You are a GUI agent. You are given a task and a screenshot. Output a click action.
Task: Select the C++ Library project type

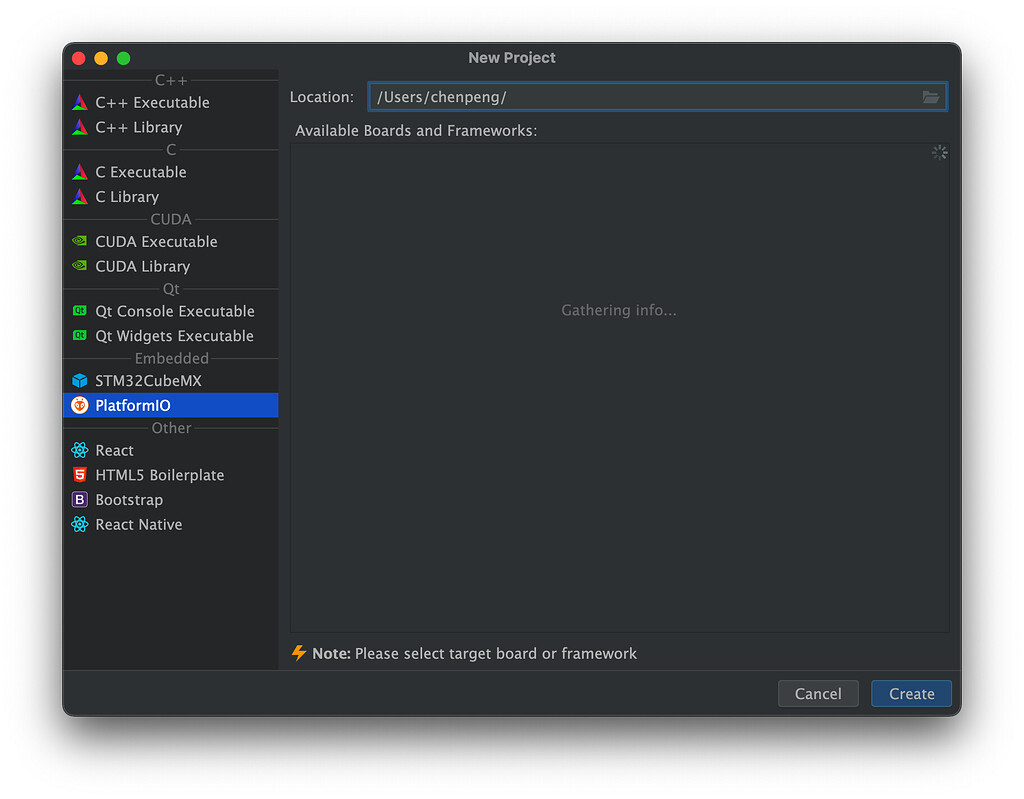point(138,127)
